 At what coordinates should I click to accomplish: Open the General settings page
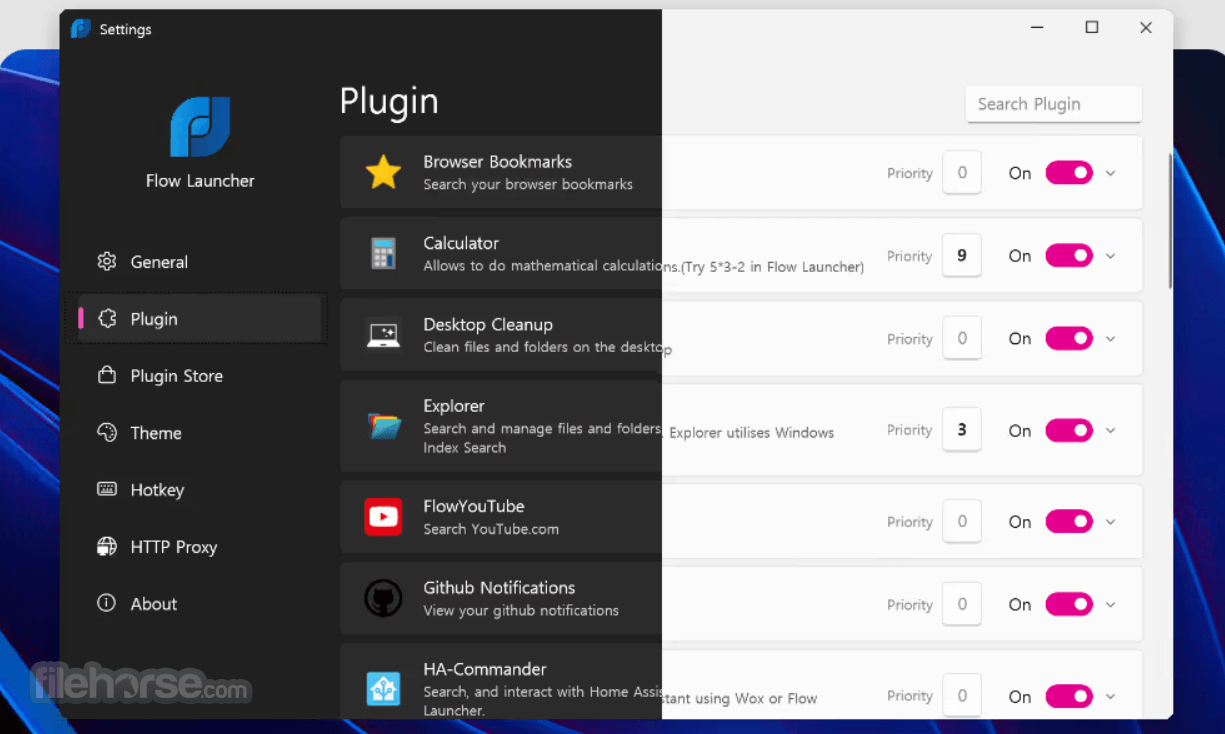pyautogui.click(x=199, y=262)
